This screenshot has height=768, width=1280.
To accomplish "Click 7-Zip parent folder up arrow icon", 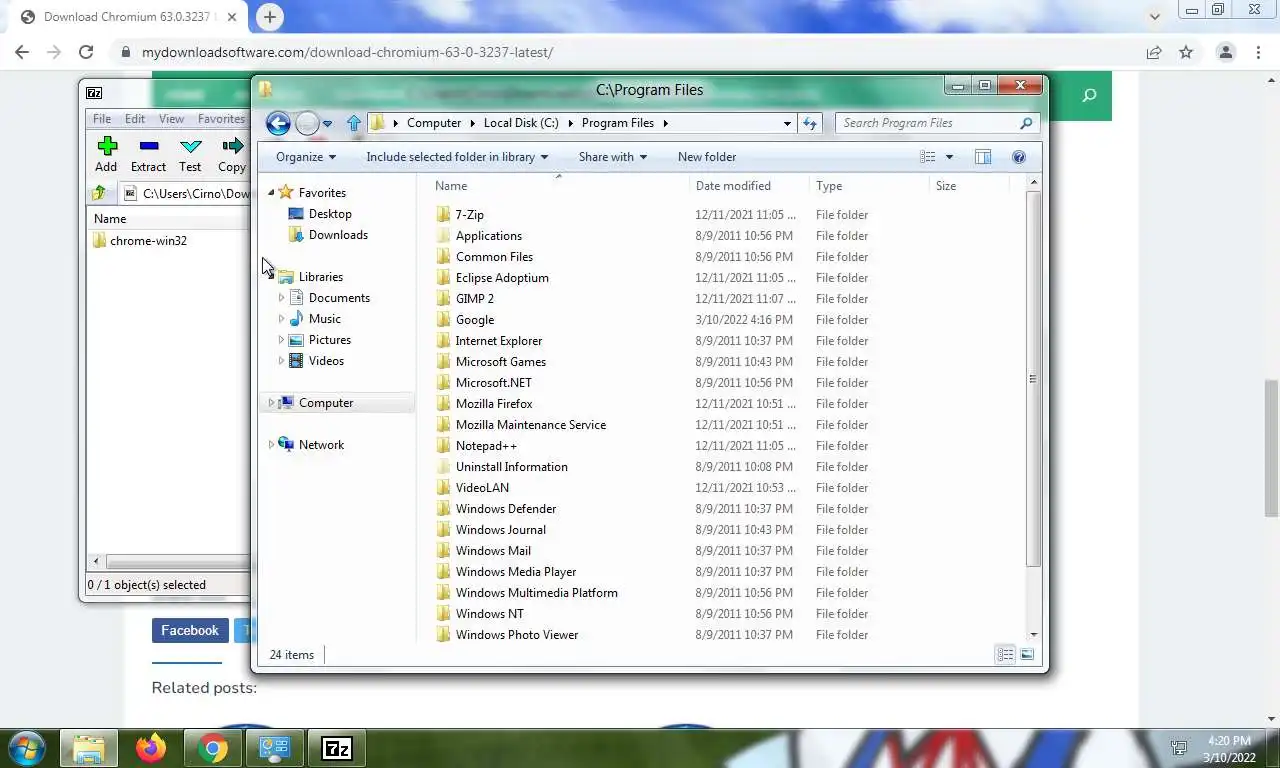I will [99, 193].
